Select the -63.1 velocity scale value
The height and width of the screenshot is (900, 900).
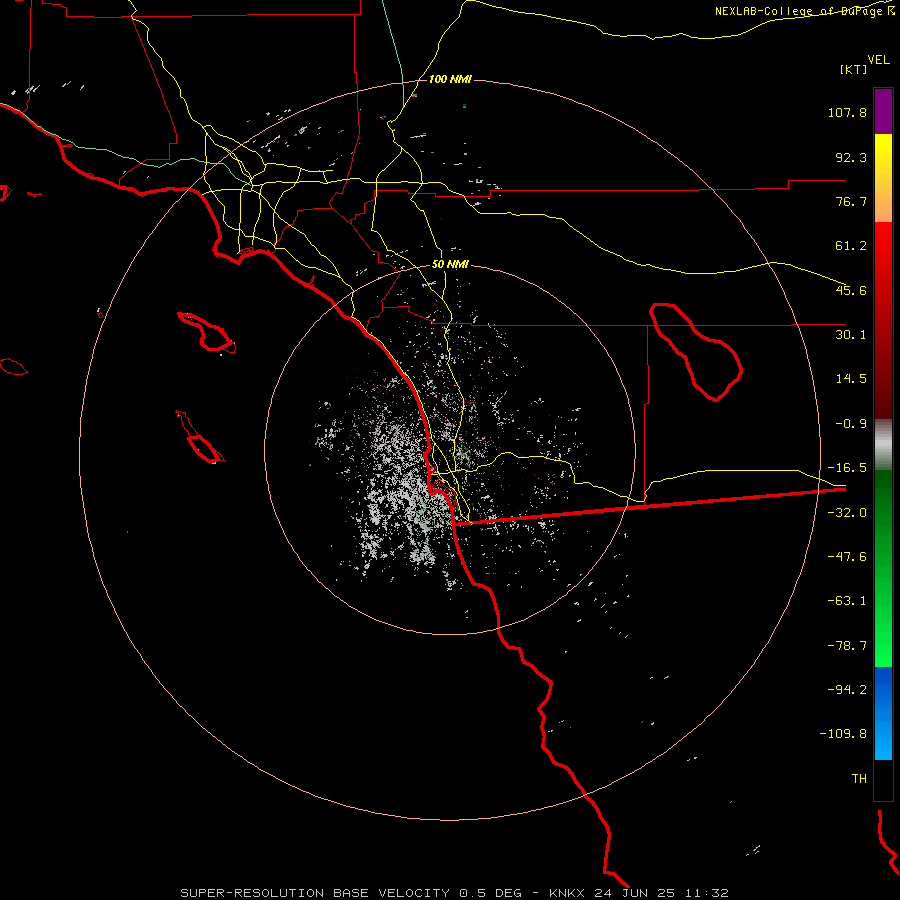click(847, 601)
